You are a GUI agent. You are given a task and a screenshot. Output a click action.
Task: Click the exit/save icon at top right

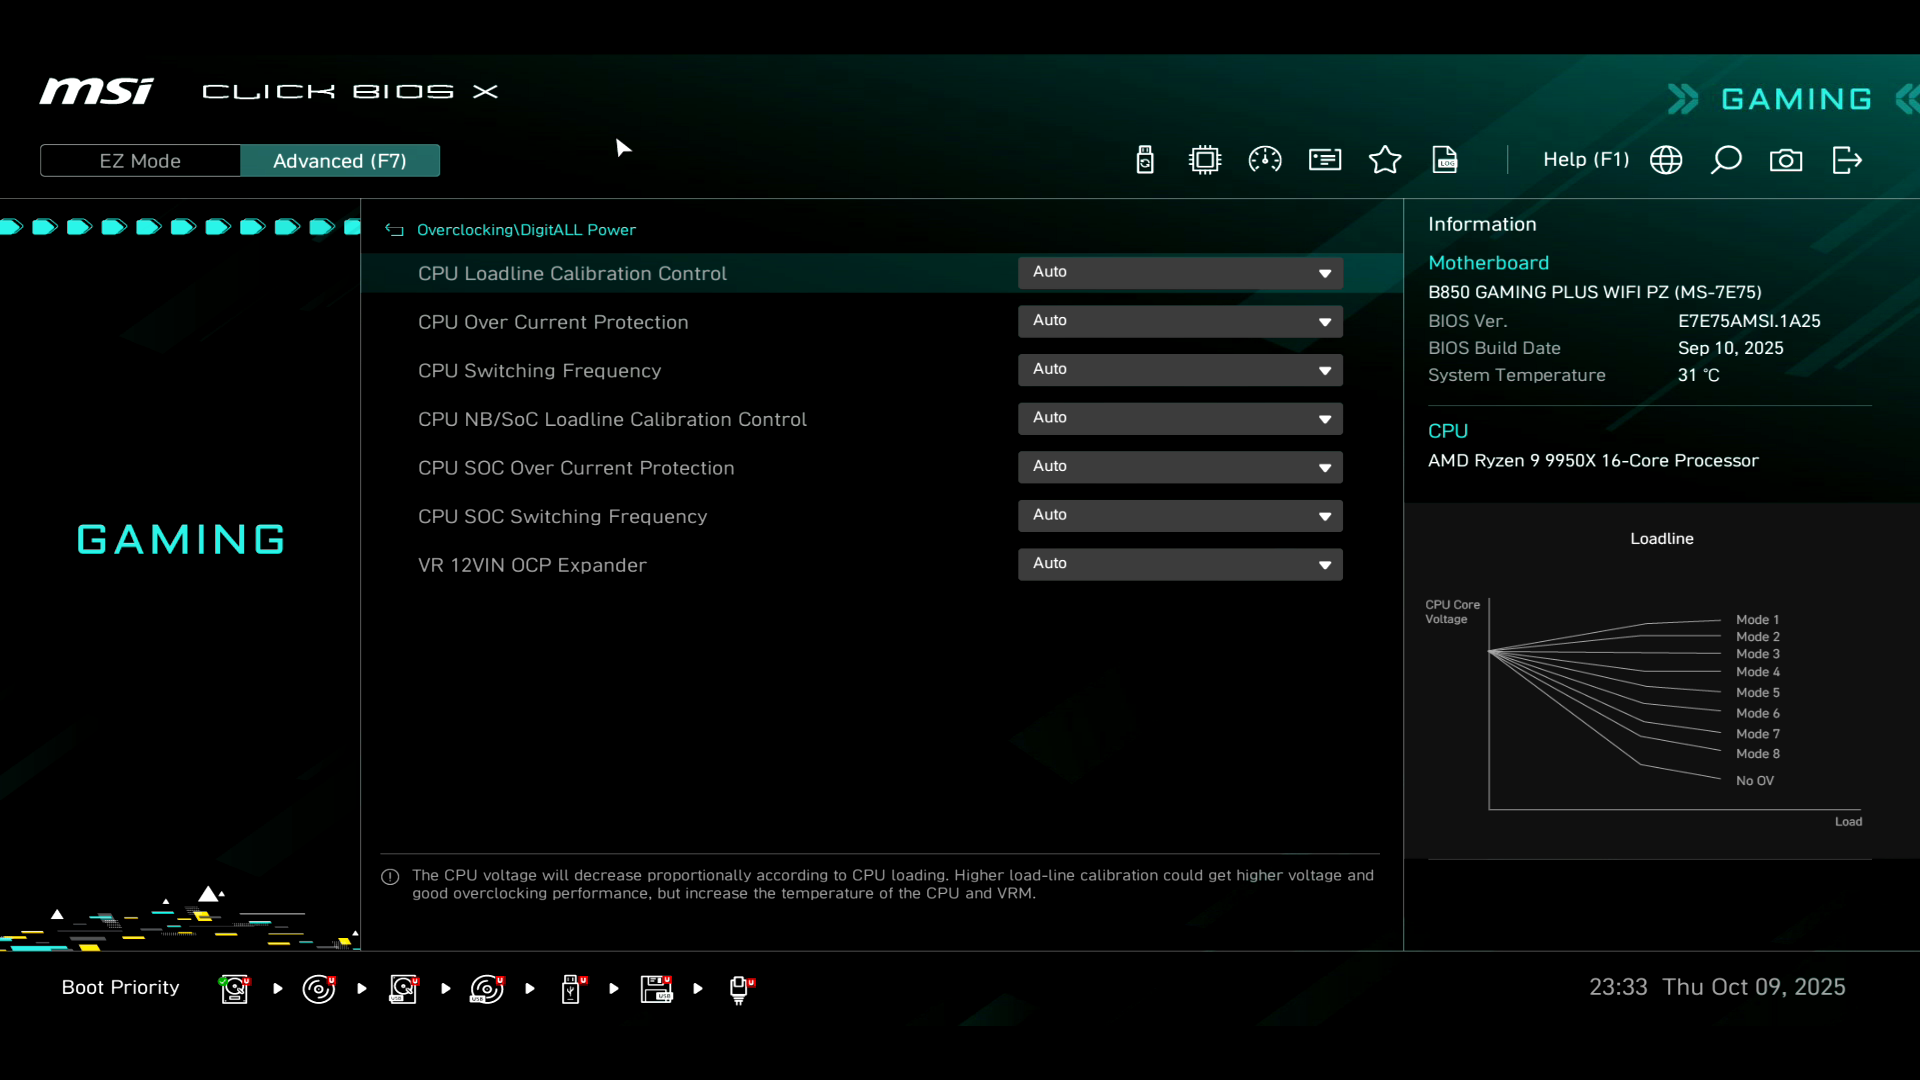pos(1846,160)
